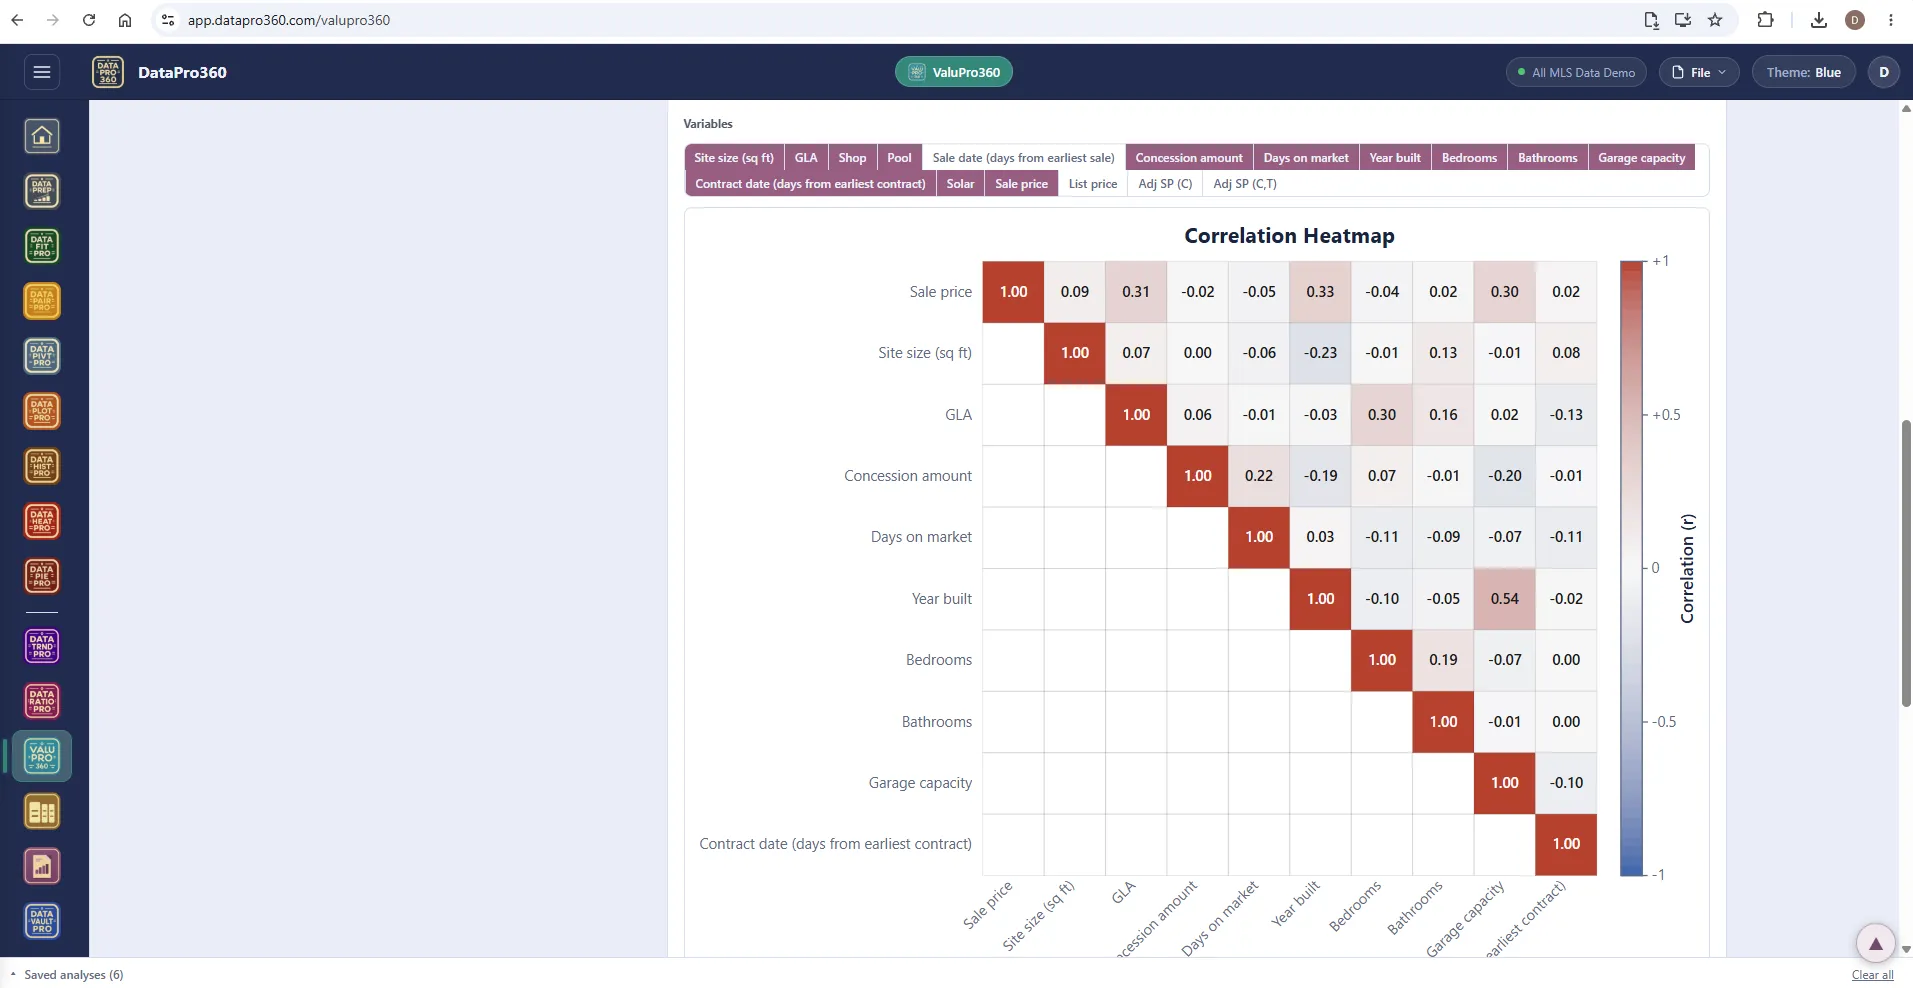Click the vertical page scrollbar thumb
Screen dimensions: 1913x988
1906,564
